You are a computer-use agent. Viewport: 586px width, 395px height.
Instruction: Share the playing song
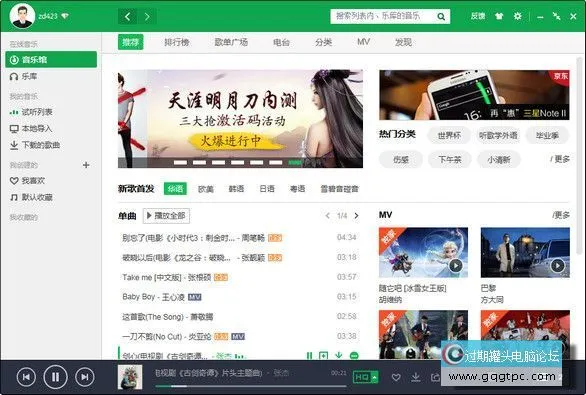[435, 377]
